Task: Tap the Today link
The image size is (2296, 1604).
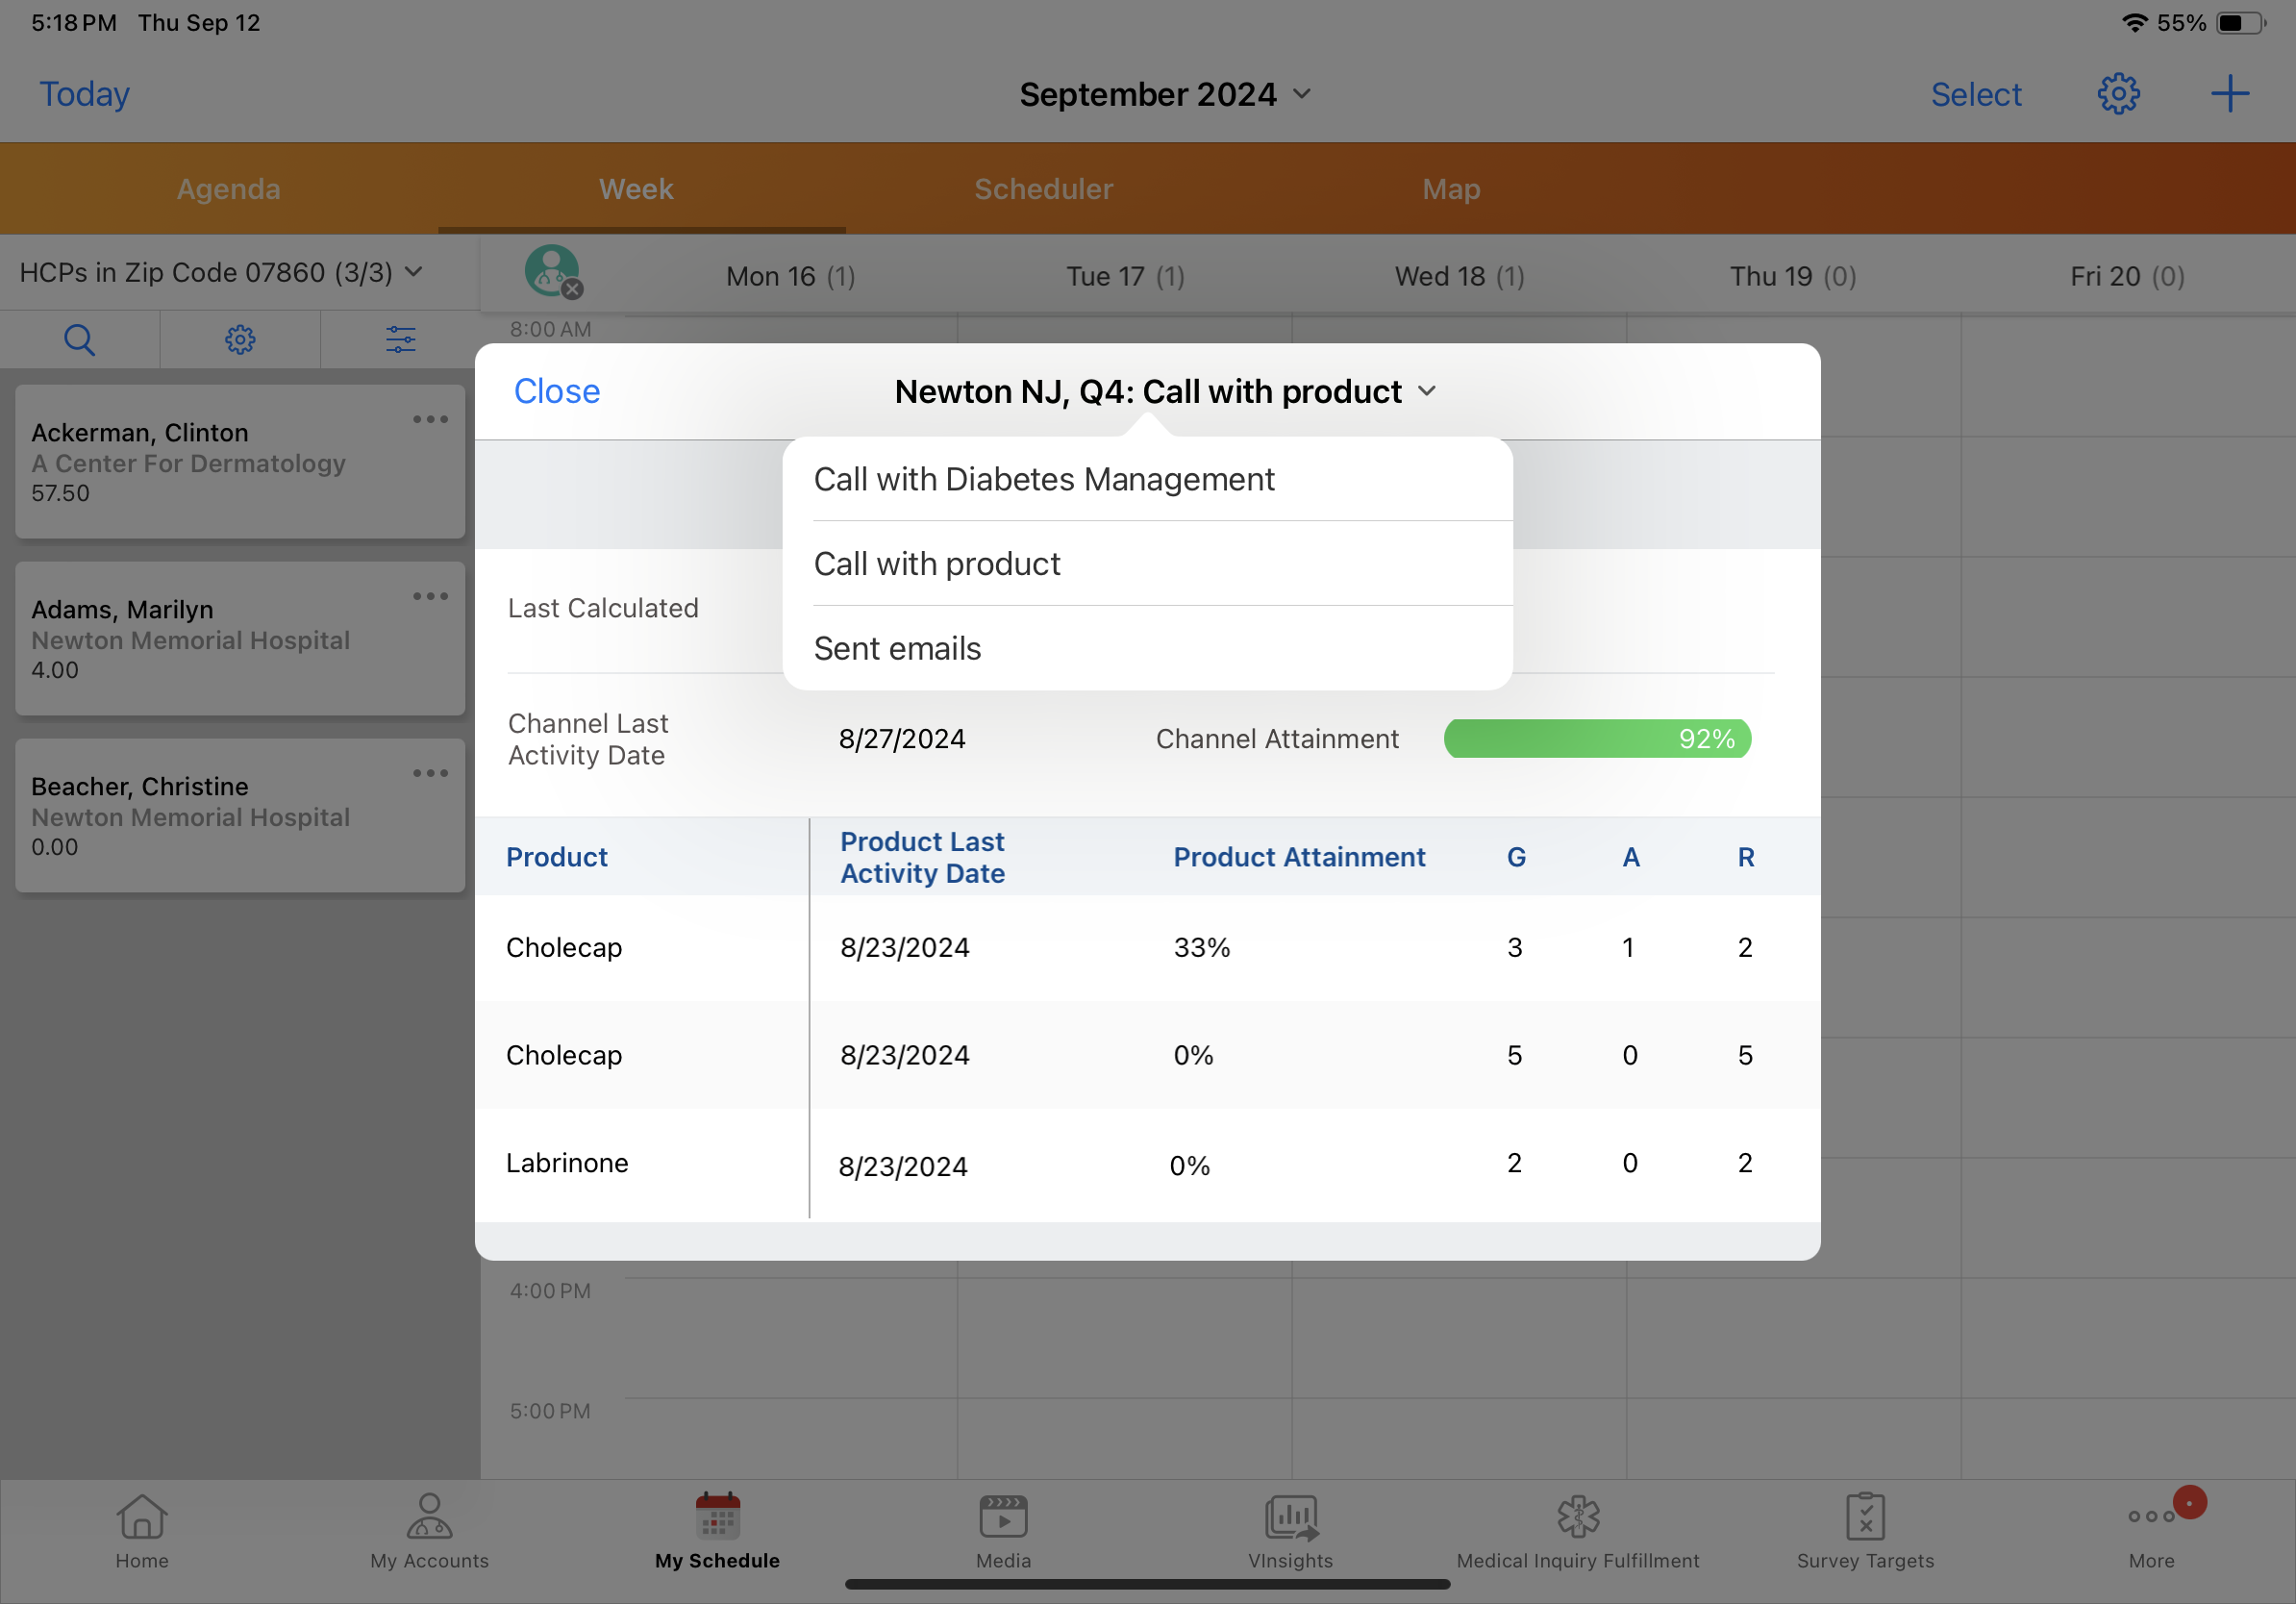Action: (x=84, y=94)
